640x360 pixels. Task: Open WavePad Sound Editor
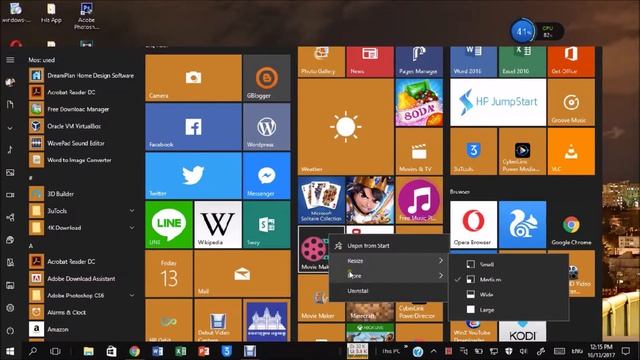(x=82, y=143)
